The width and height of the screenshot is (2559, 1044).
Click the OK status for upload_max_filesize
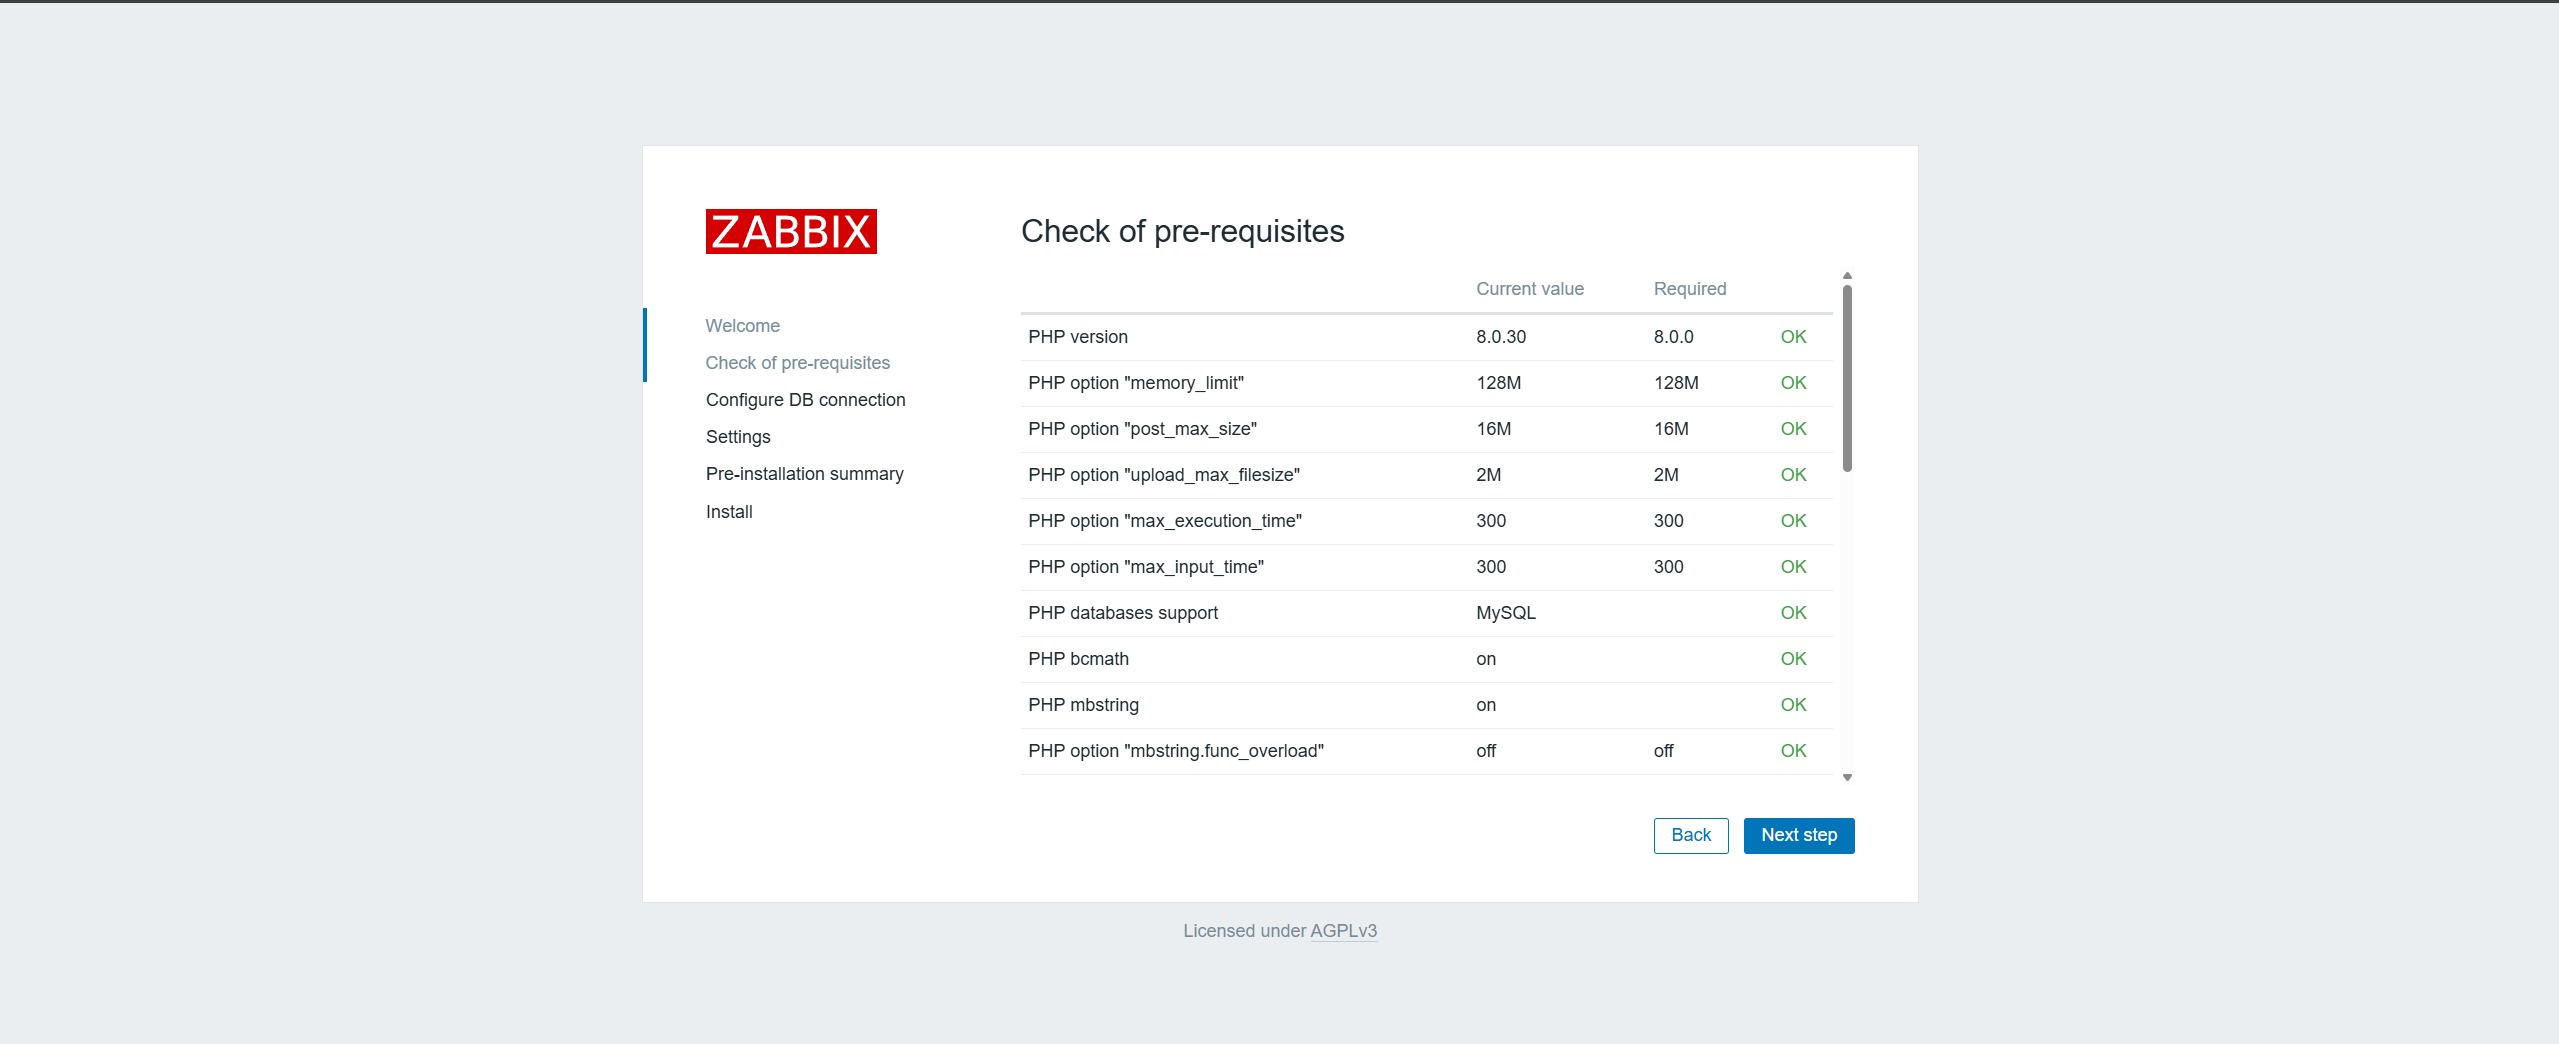[x=1793, y=475]
